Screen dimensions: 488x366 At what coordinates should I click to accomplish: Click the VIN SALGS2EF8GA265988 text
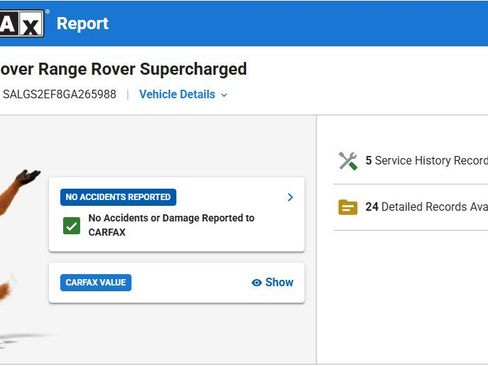click(60, 94)
